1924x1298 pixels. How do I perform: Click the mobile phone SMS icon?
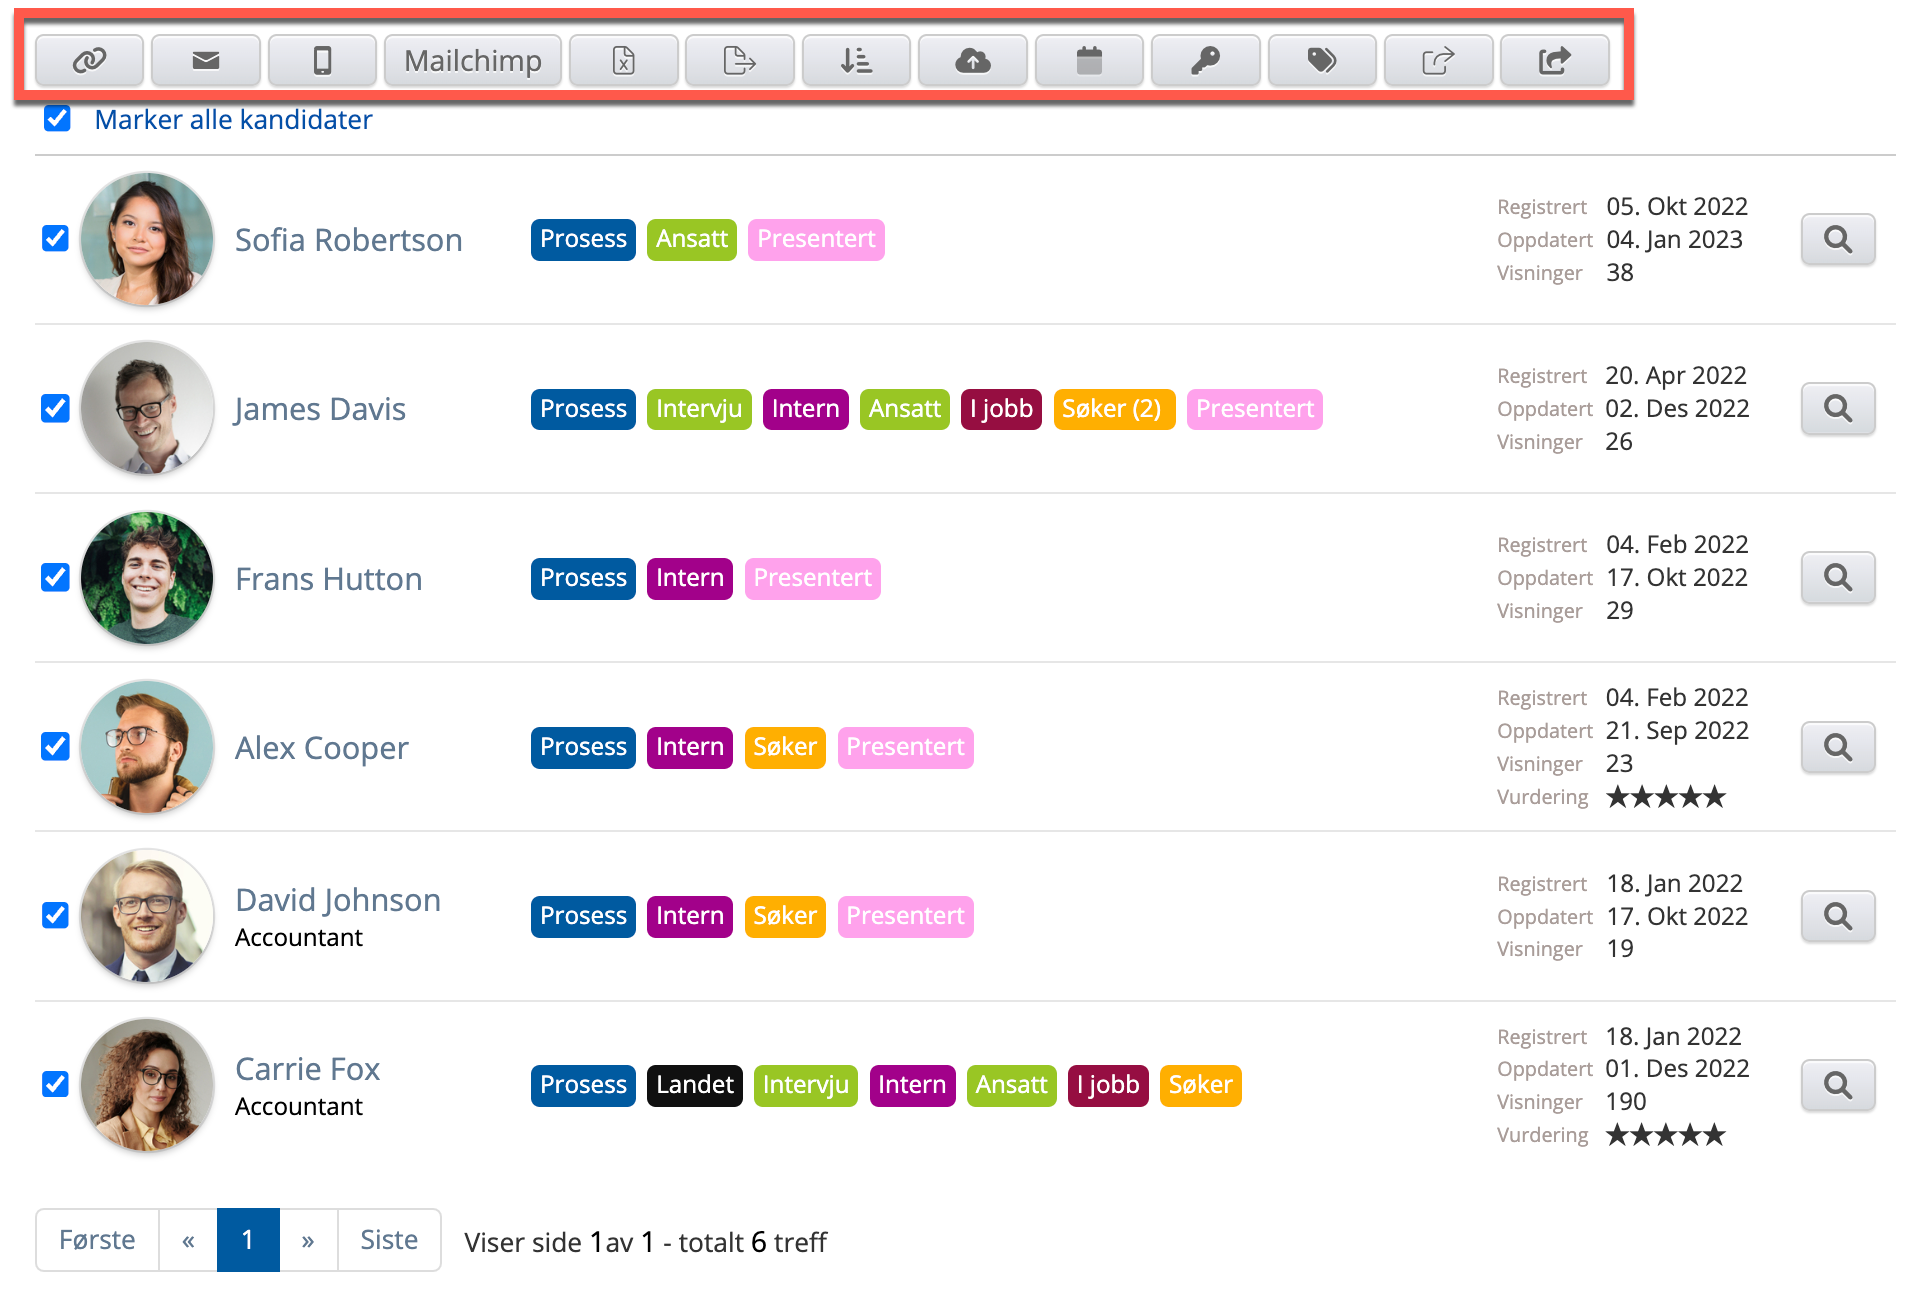(322, 61)
